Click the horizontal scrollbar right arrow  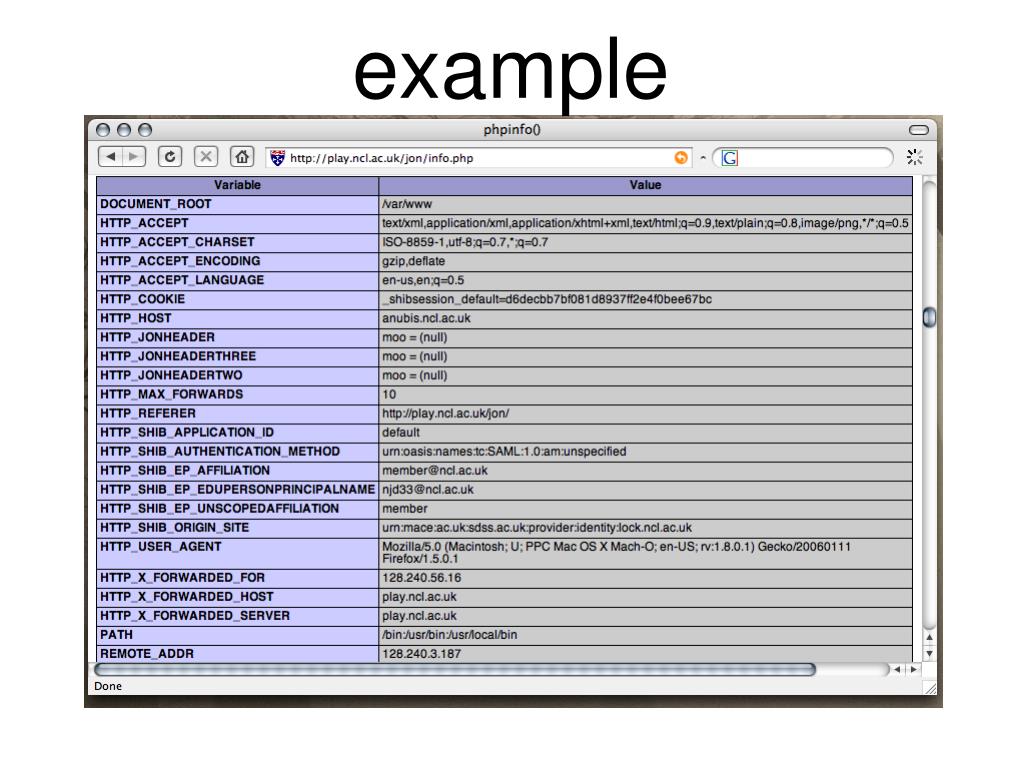click(913, 669)
